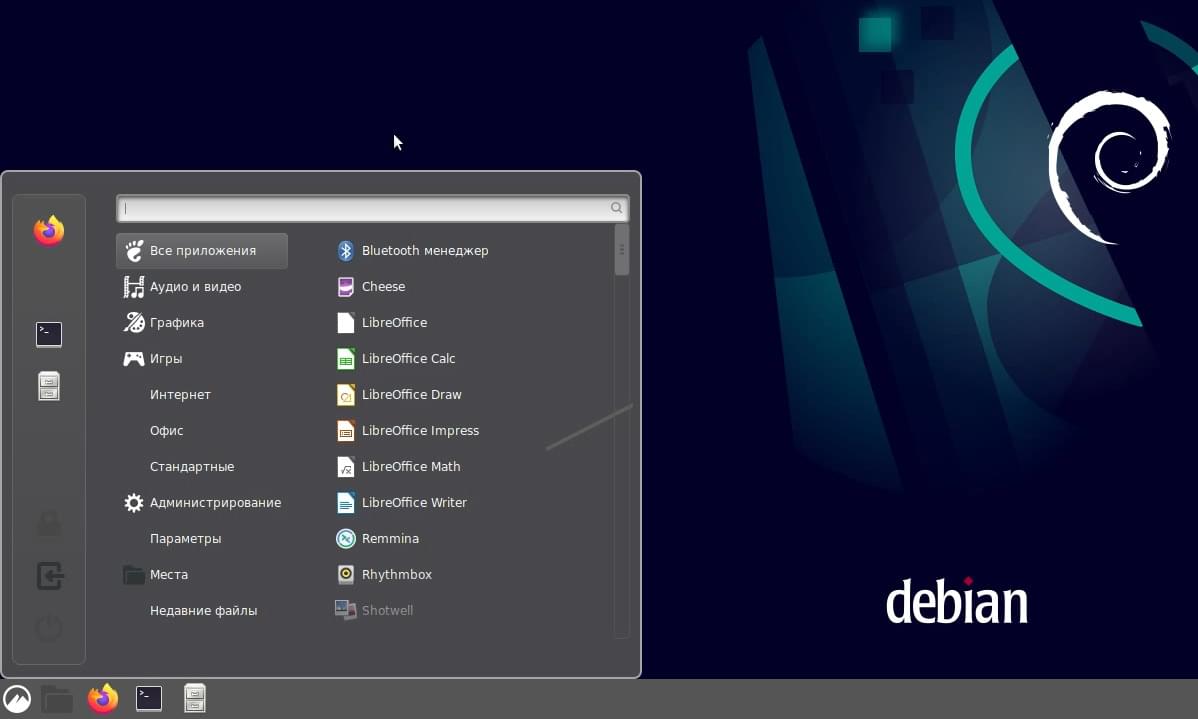Select the Интернет category
Screen dimensions: 1198x719
tap(202, 394)
